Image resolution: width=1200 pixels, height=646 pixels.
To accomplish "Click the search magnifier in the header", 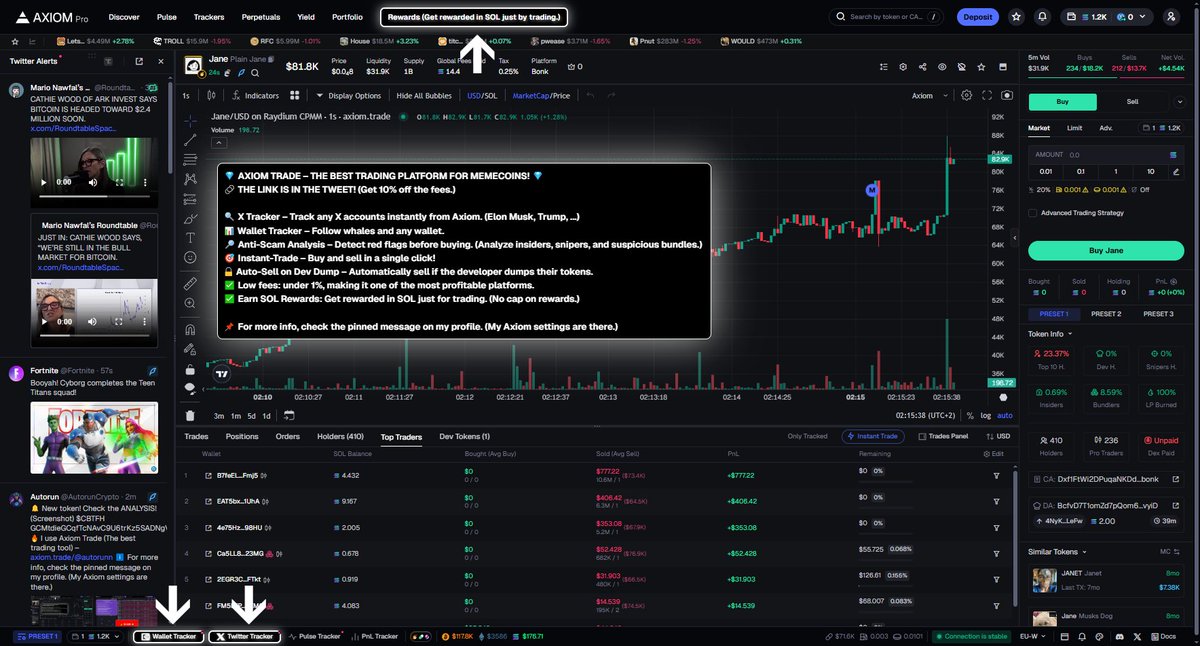I will pyautogui.click(x=842, y=17).
